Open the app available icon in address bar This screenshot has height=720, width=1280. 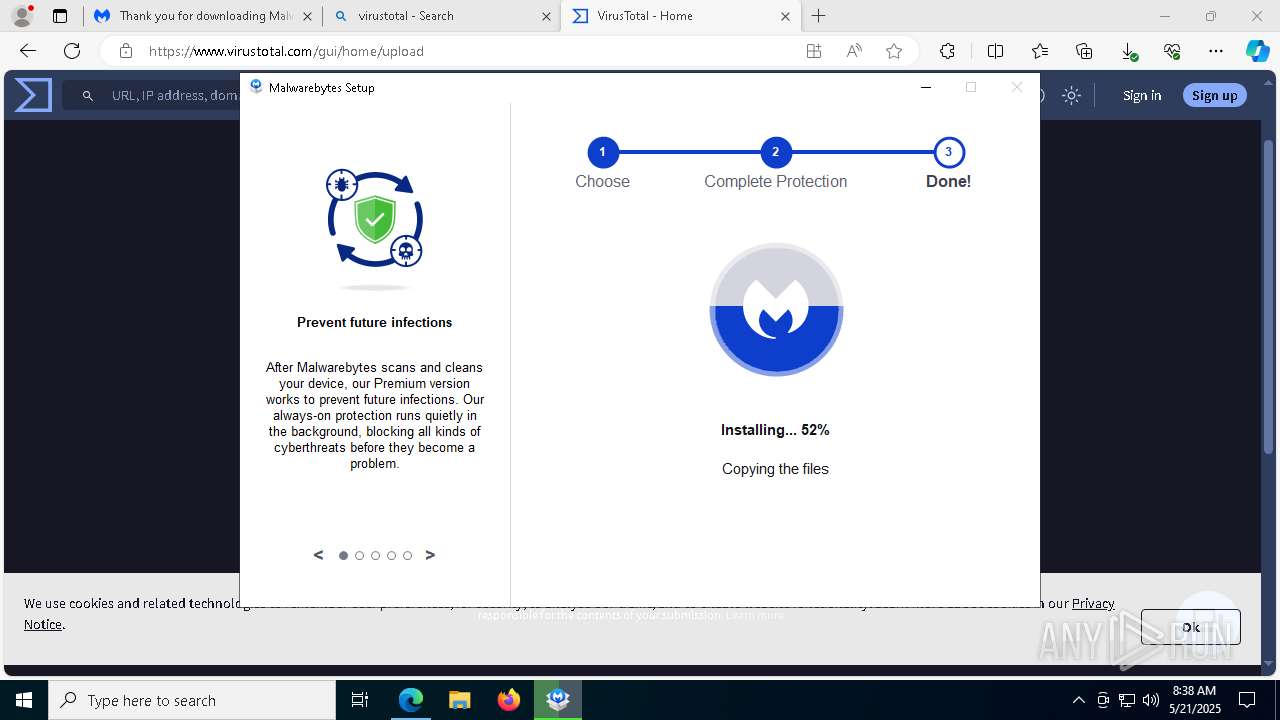click(814, 51)
